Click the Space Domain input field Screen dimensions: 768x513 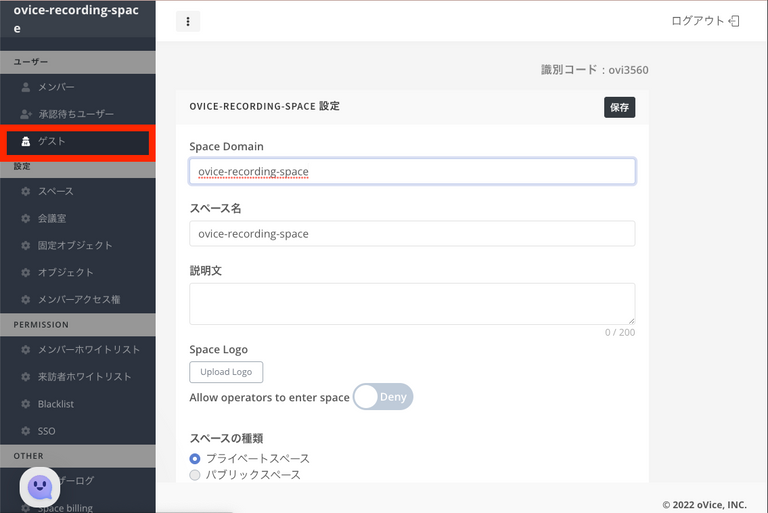(x=412, y=171)
